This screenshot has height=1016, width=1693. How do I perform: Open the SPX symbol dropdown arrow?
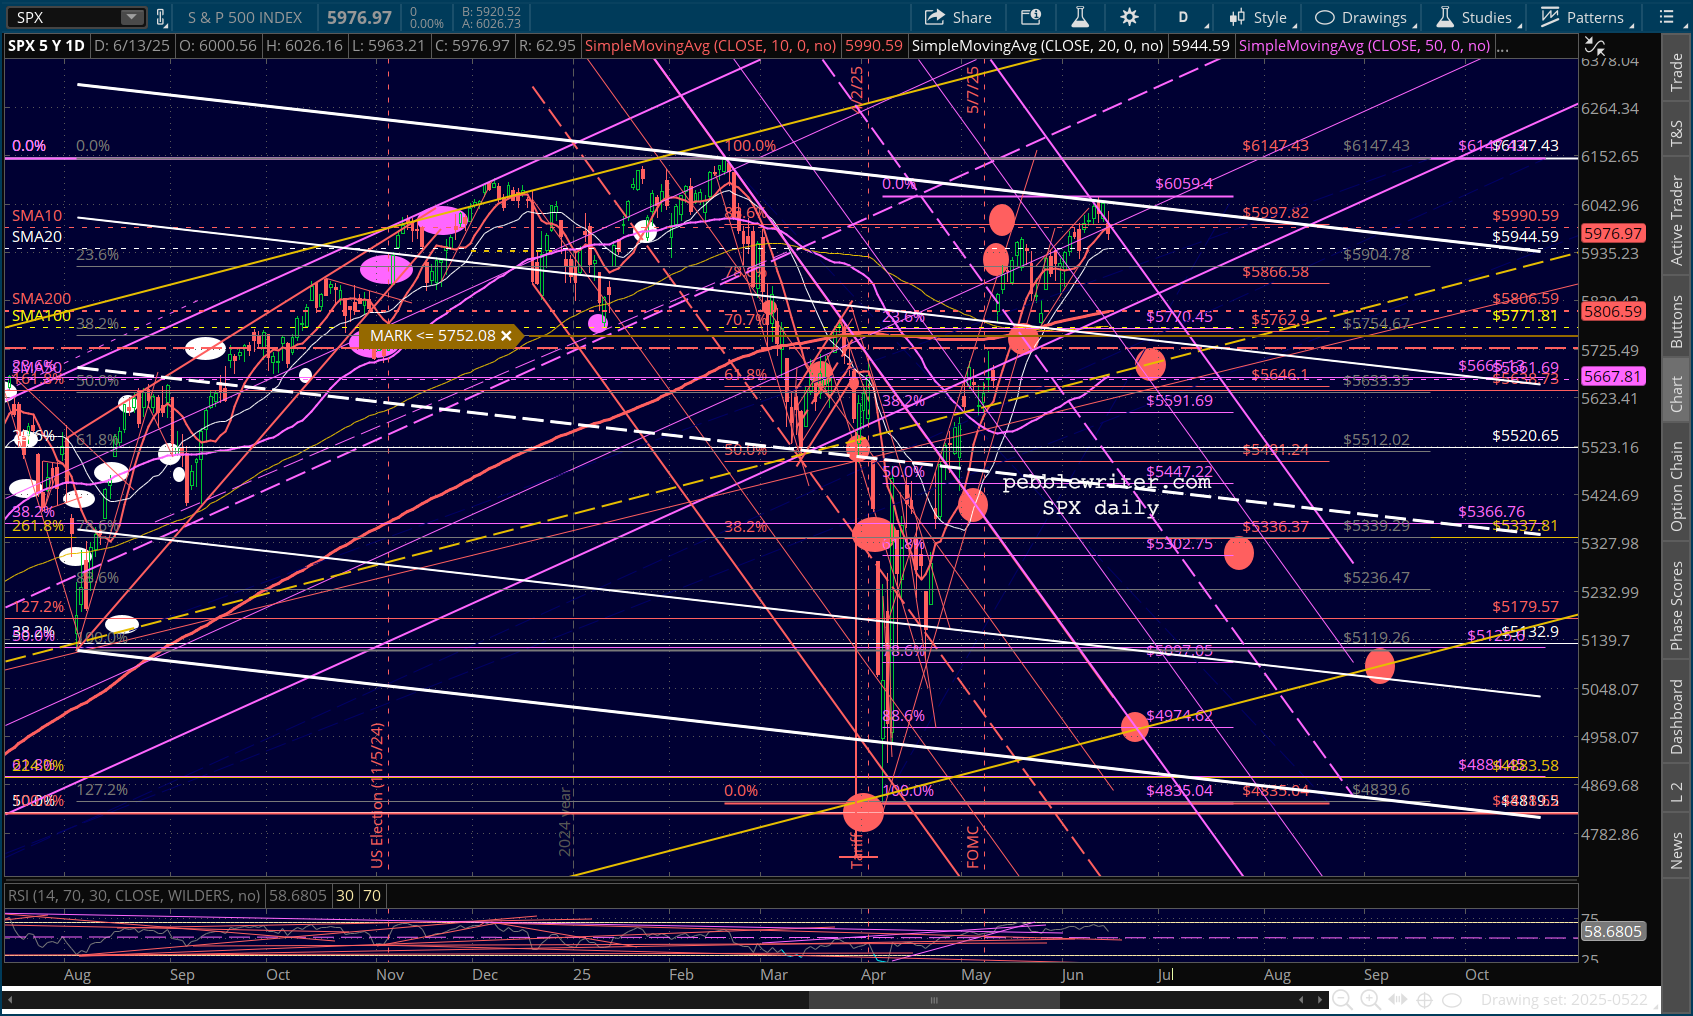point(132,17)
